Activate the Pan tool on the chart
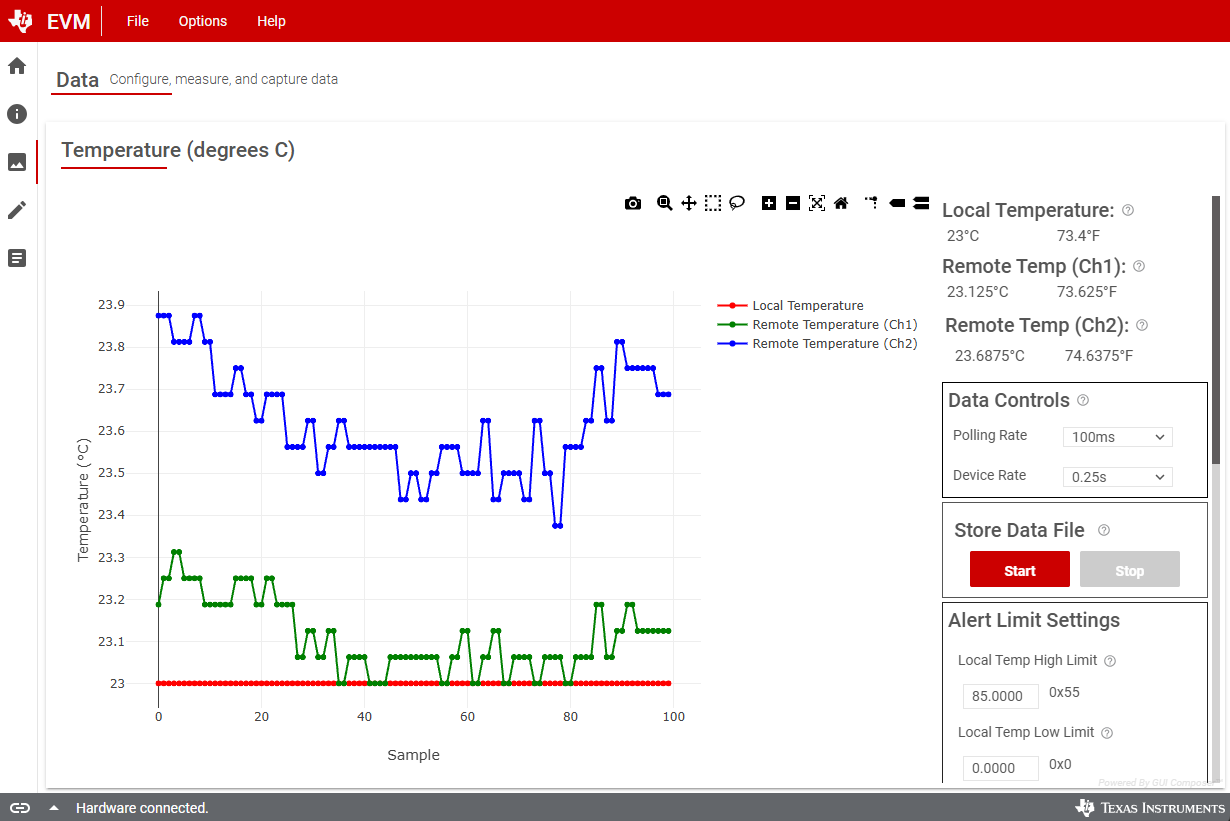Screen dimensions: 1230x821 coord(689,203)
